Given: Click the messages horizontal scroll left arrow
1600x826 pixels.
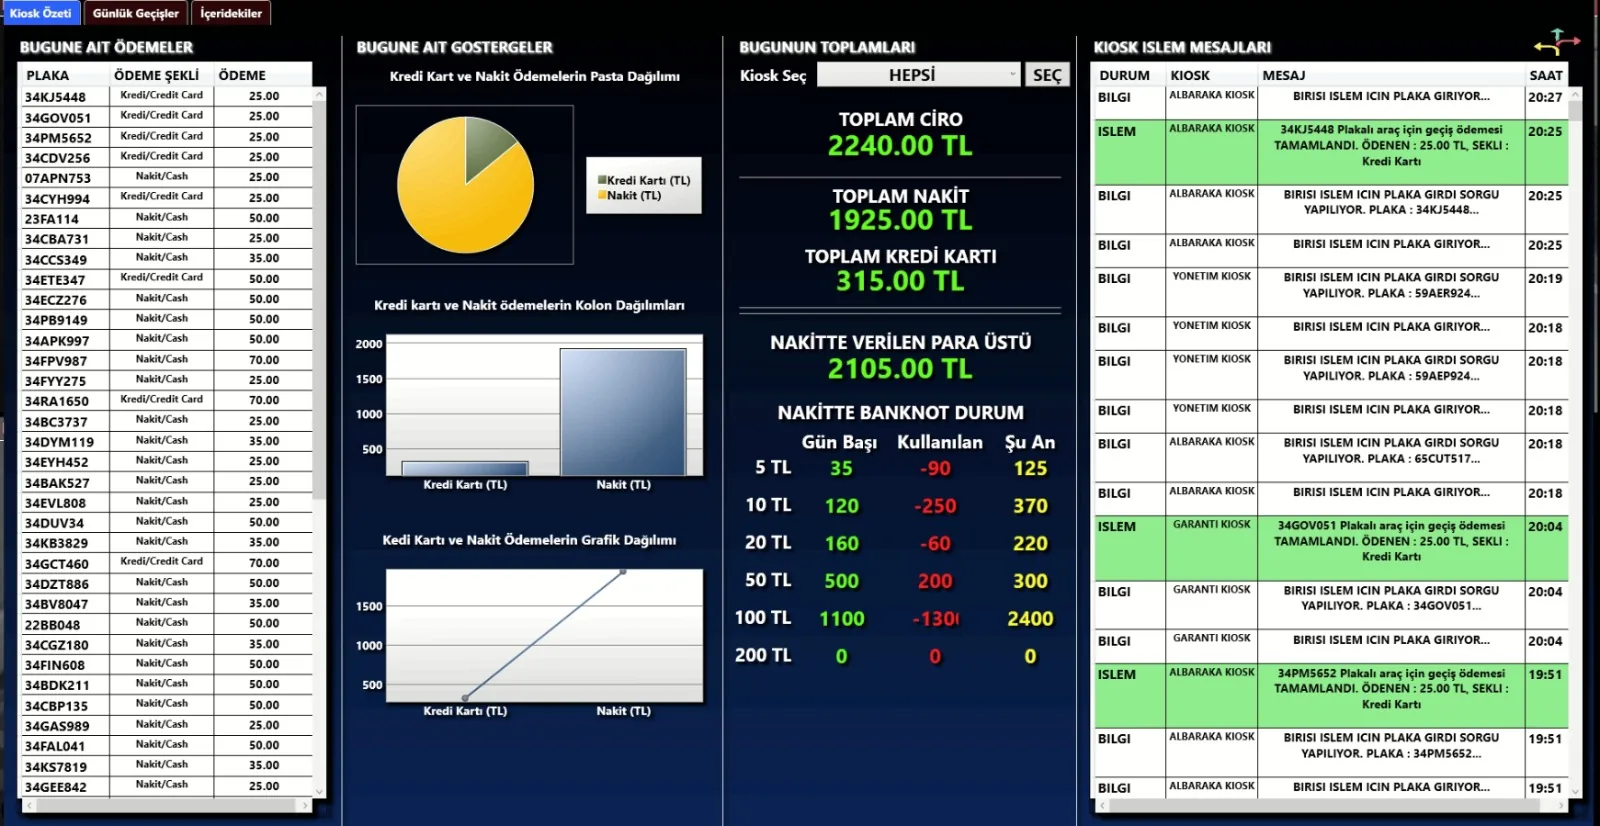Looking at the screenshot, I should [x=1103, y=804].
